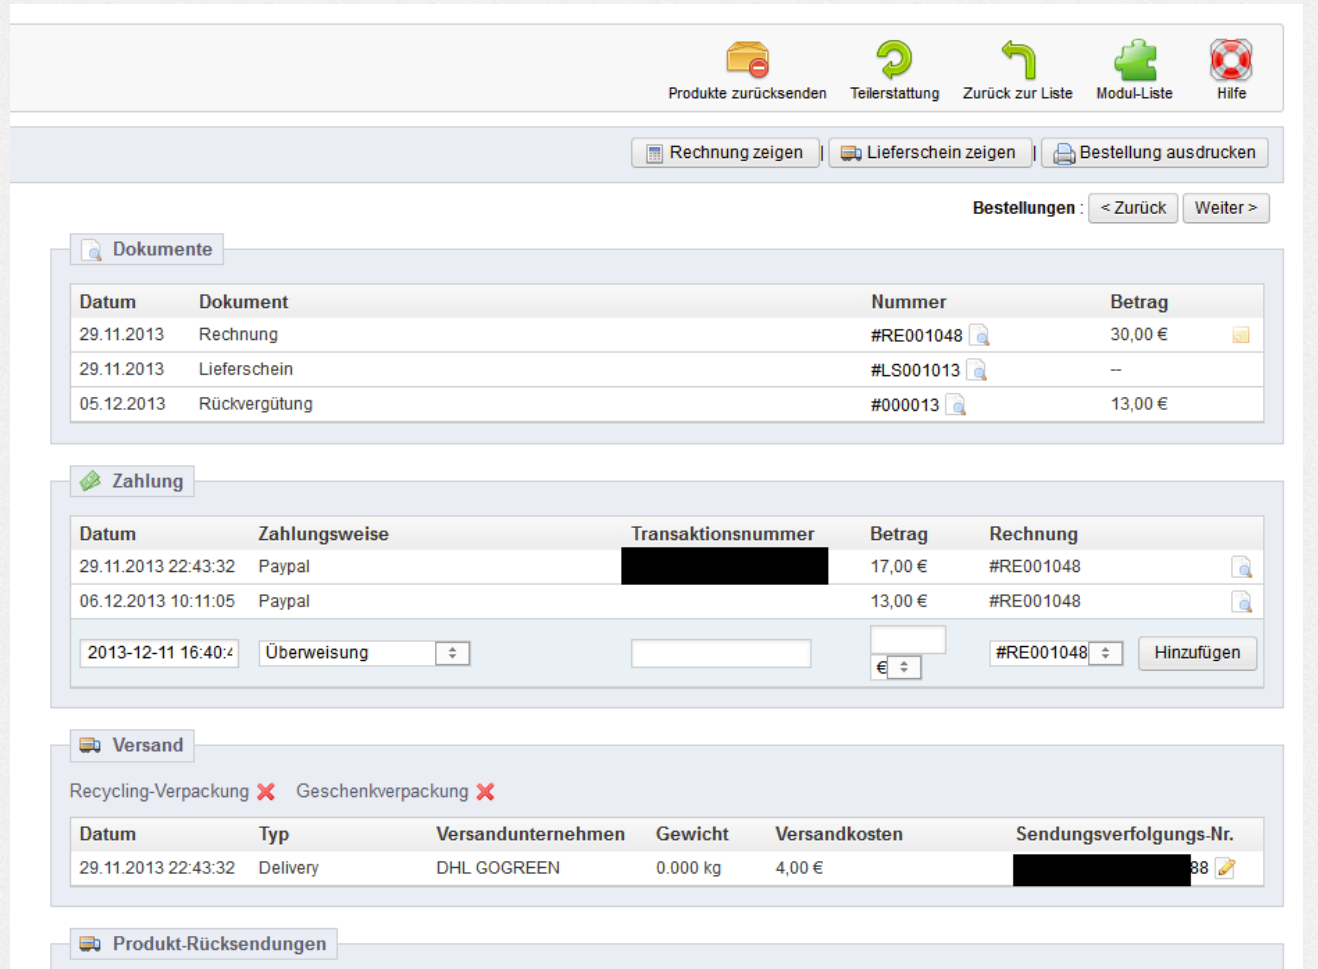Click the #RE001048 number in Dokumente
Screen dimensions: 1318x969
pyautogui.click(x=916, y=336)
